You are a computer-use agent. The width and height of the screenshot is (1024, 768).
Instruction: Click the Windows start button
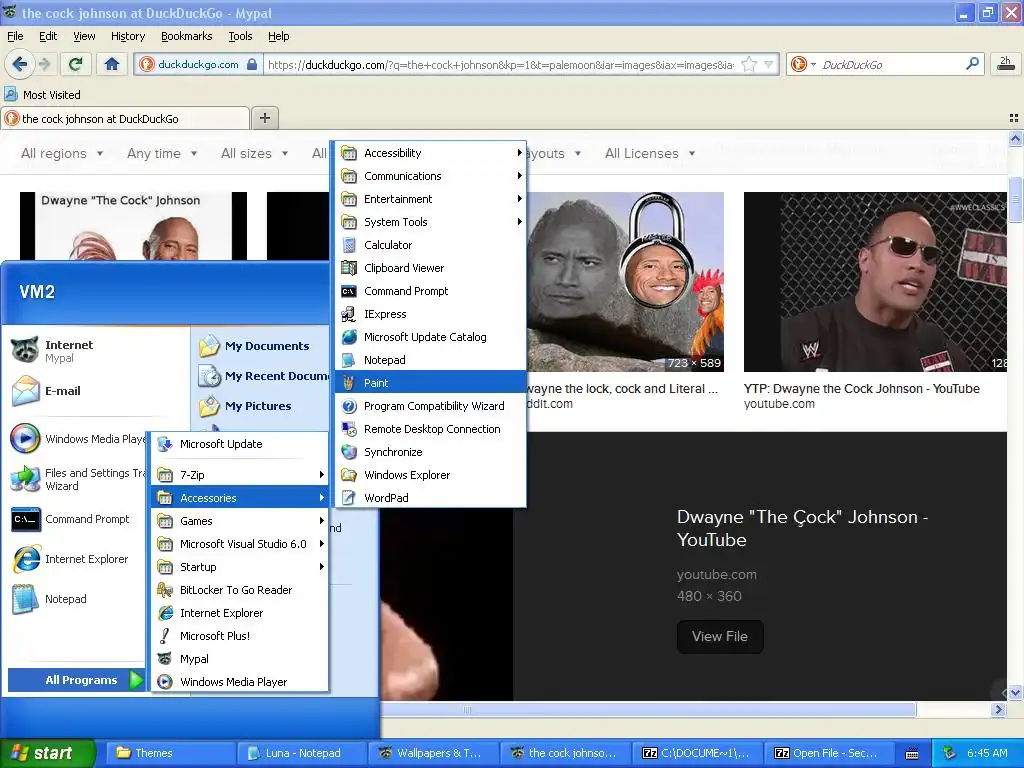pyautogui.click(x=48, y=753)
